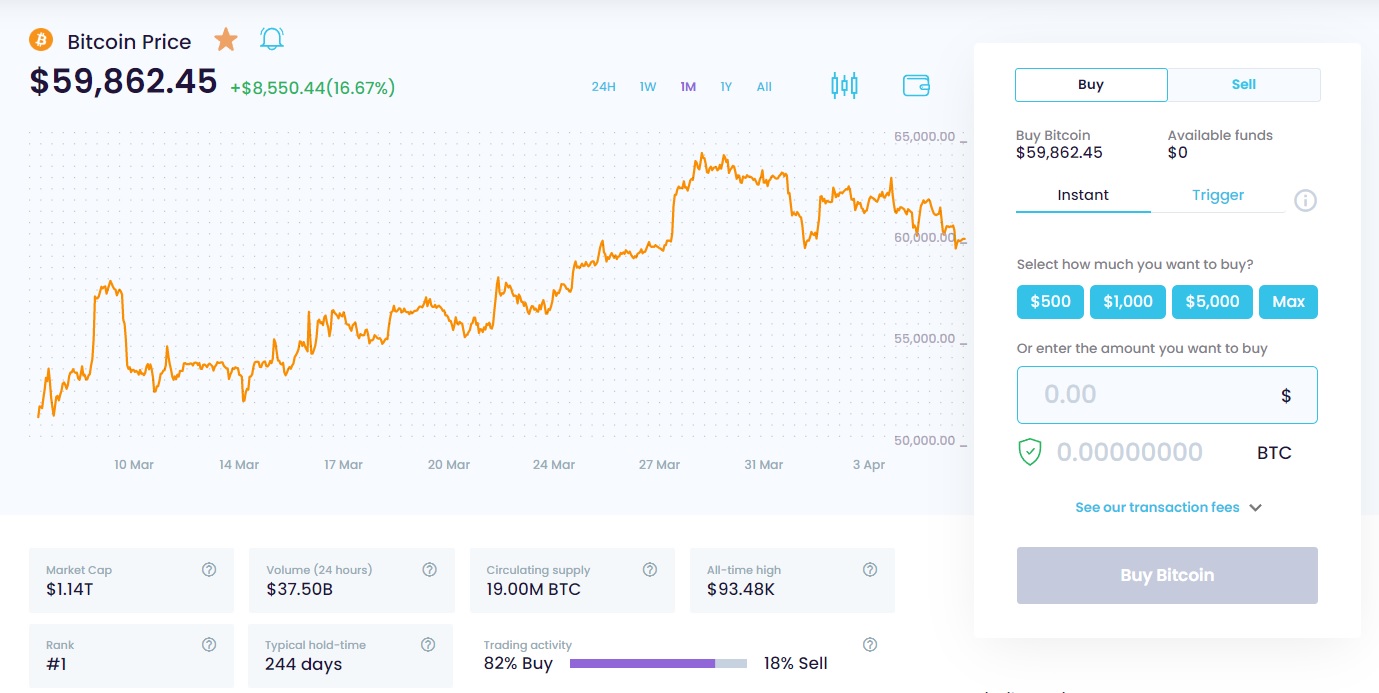
Task: Click the dollar amount input field
Action: pyautogui.click(x=1167, y=395)
